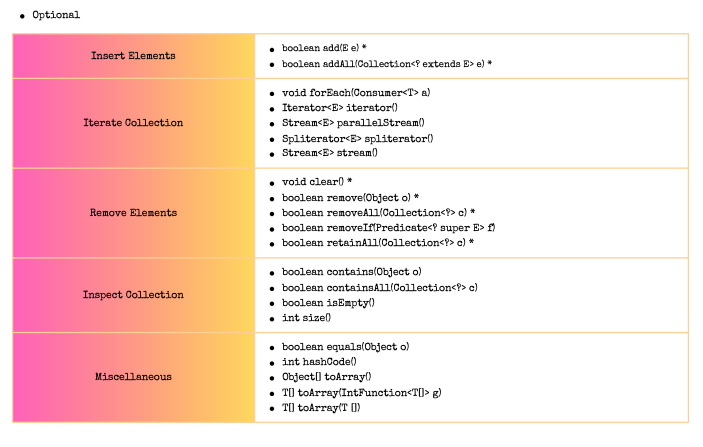Image resolution: width=703 pixels, height=447 pixels.
Task: Select the boolean remove(Object o) entry
Action: pos(350,198)
